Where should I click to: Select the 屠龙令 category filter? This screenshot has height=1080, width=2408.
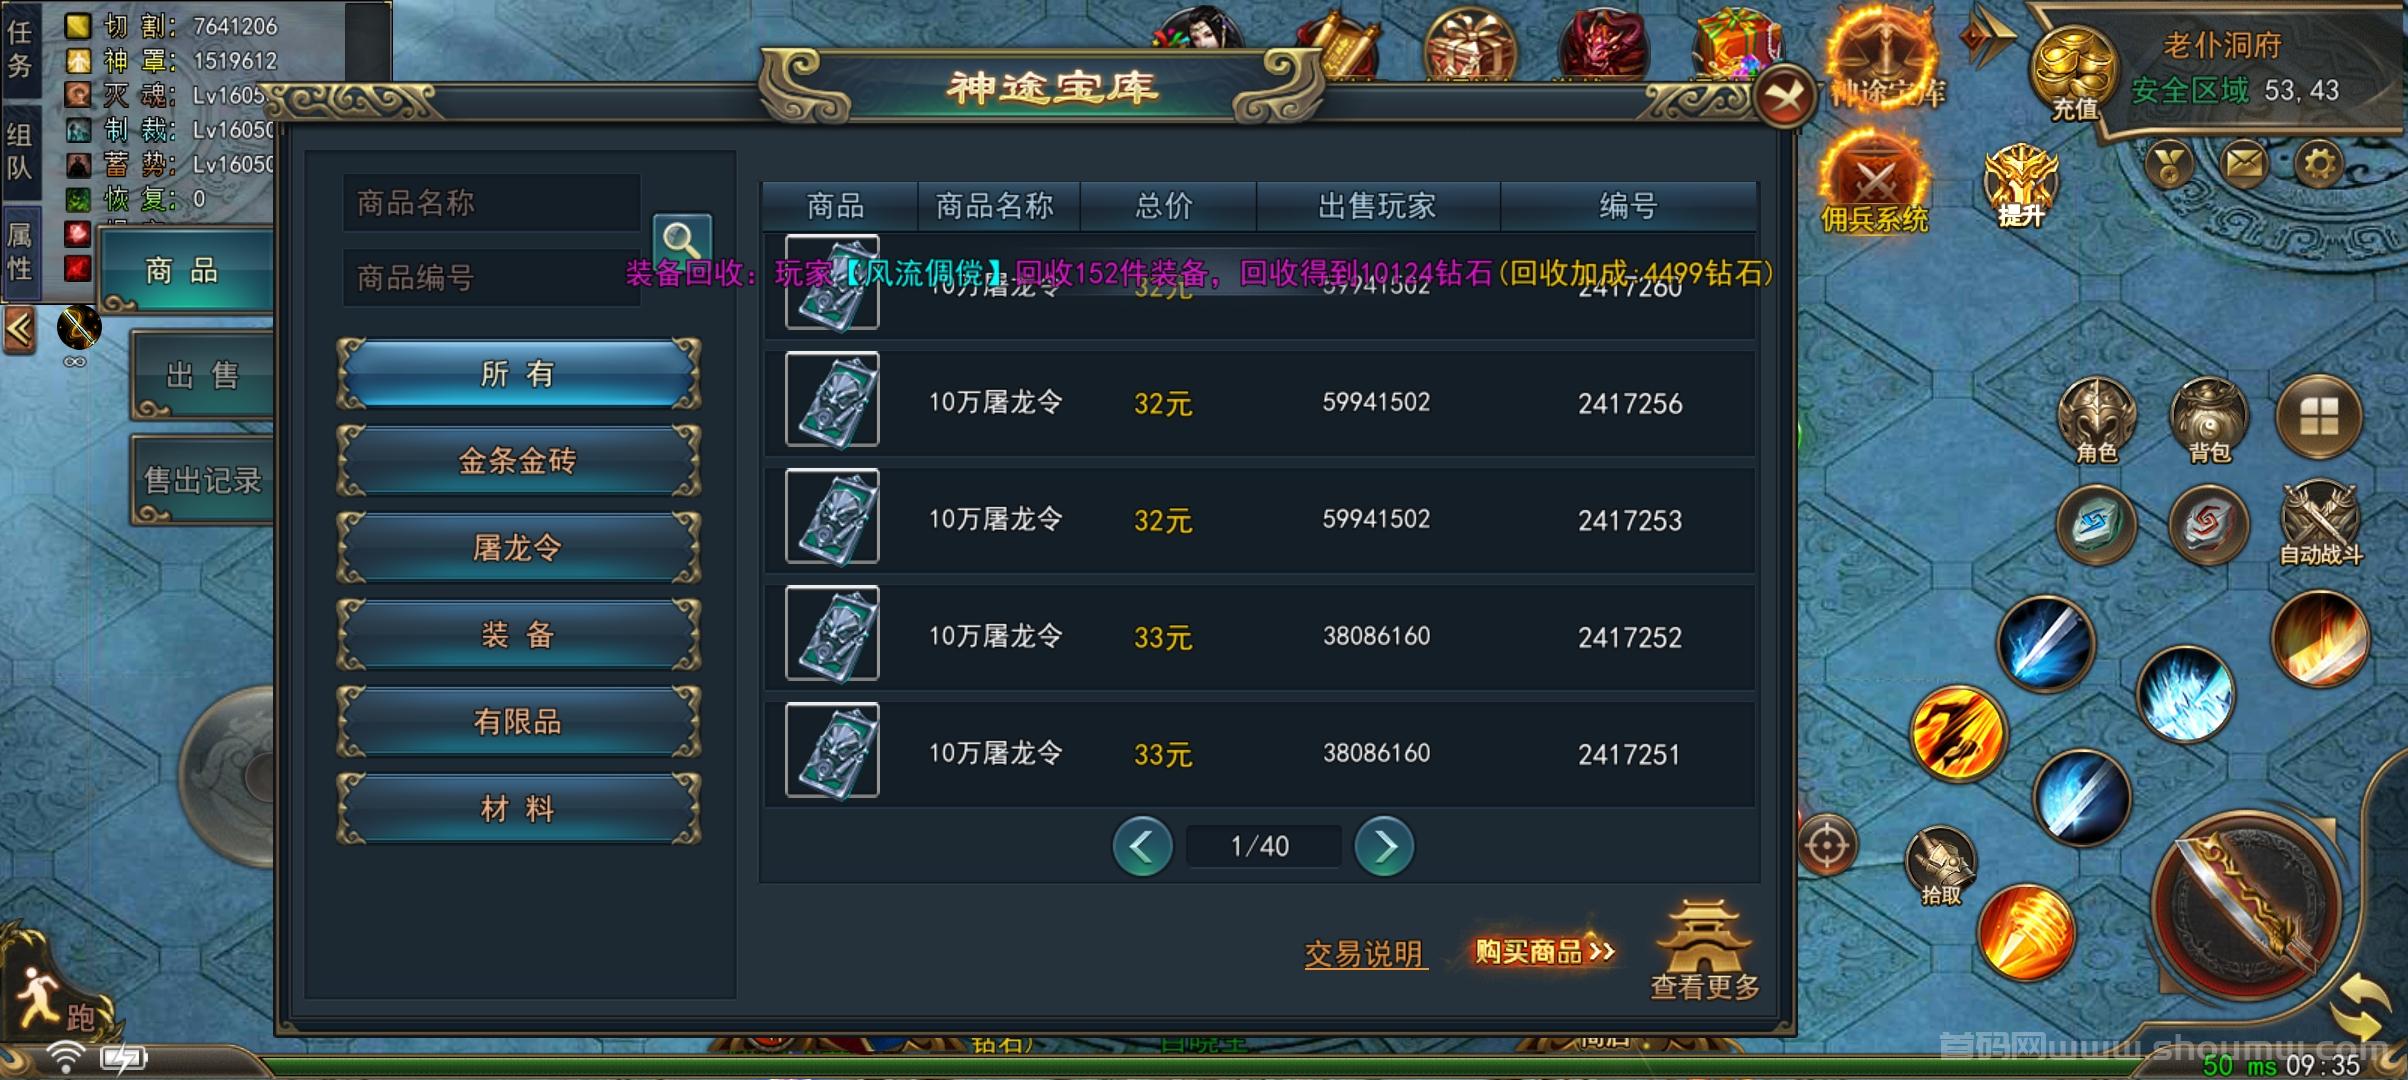[518, 547]
